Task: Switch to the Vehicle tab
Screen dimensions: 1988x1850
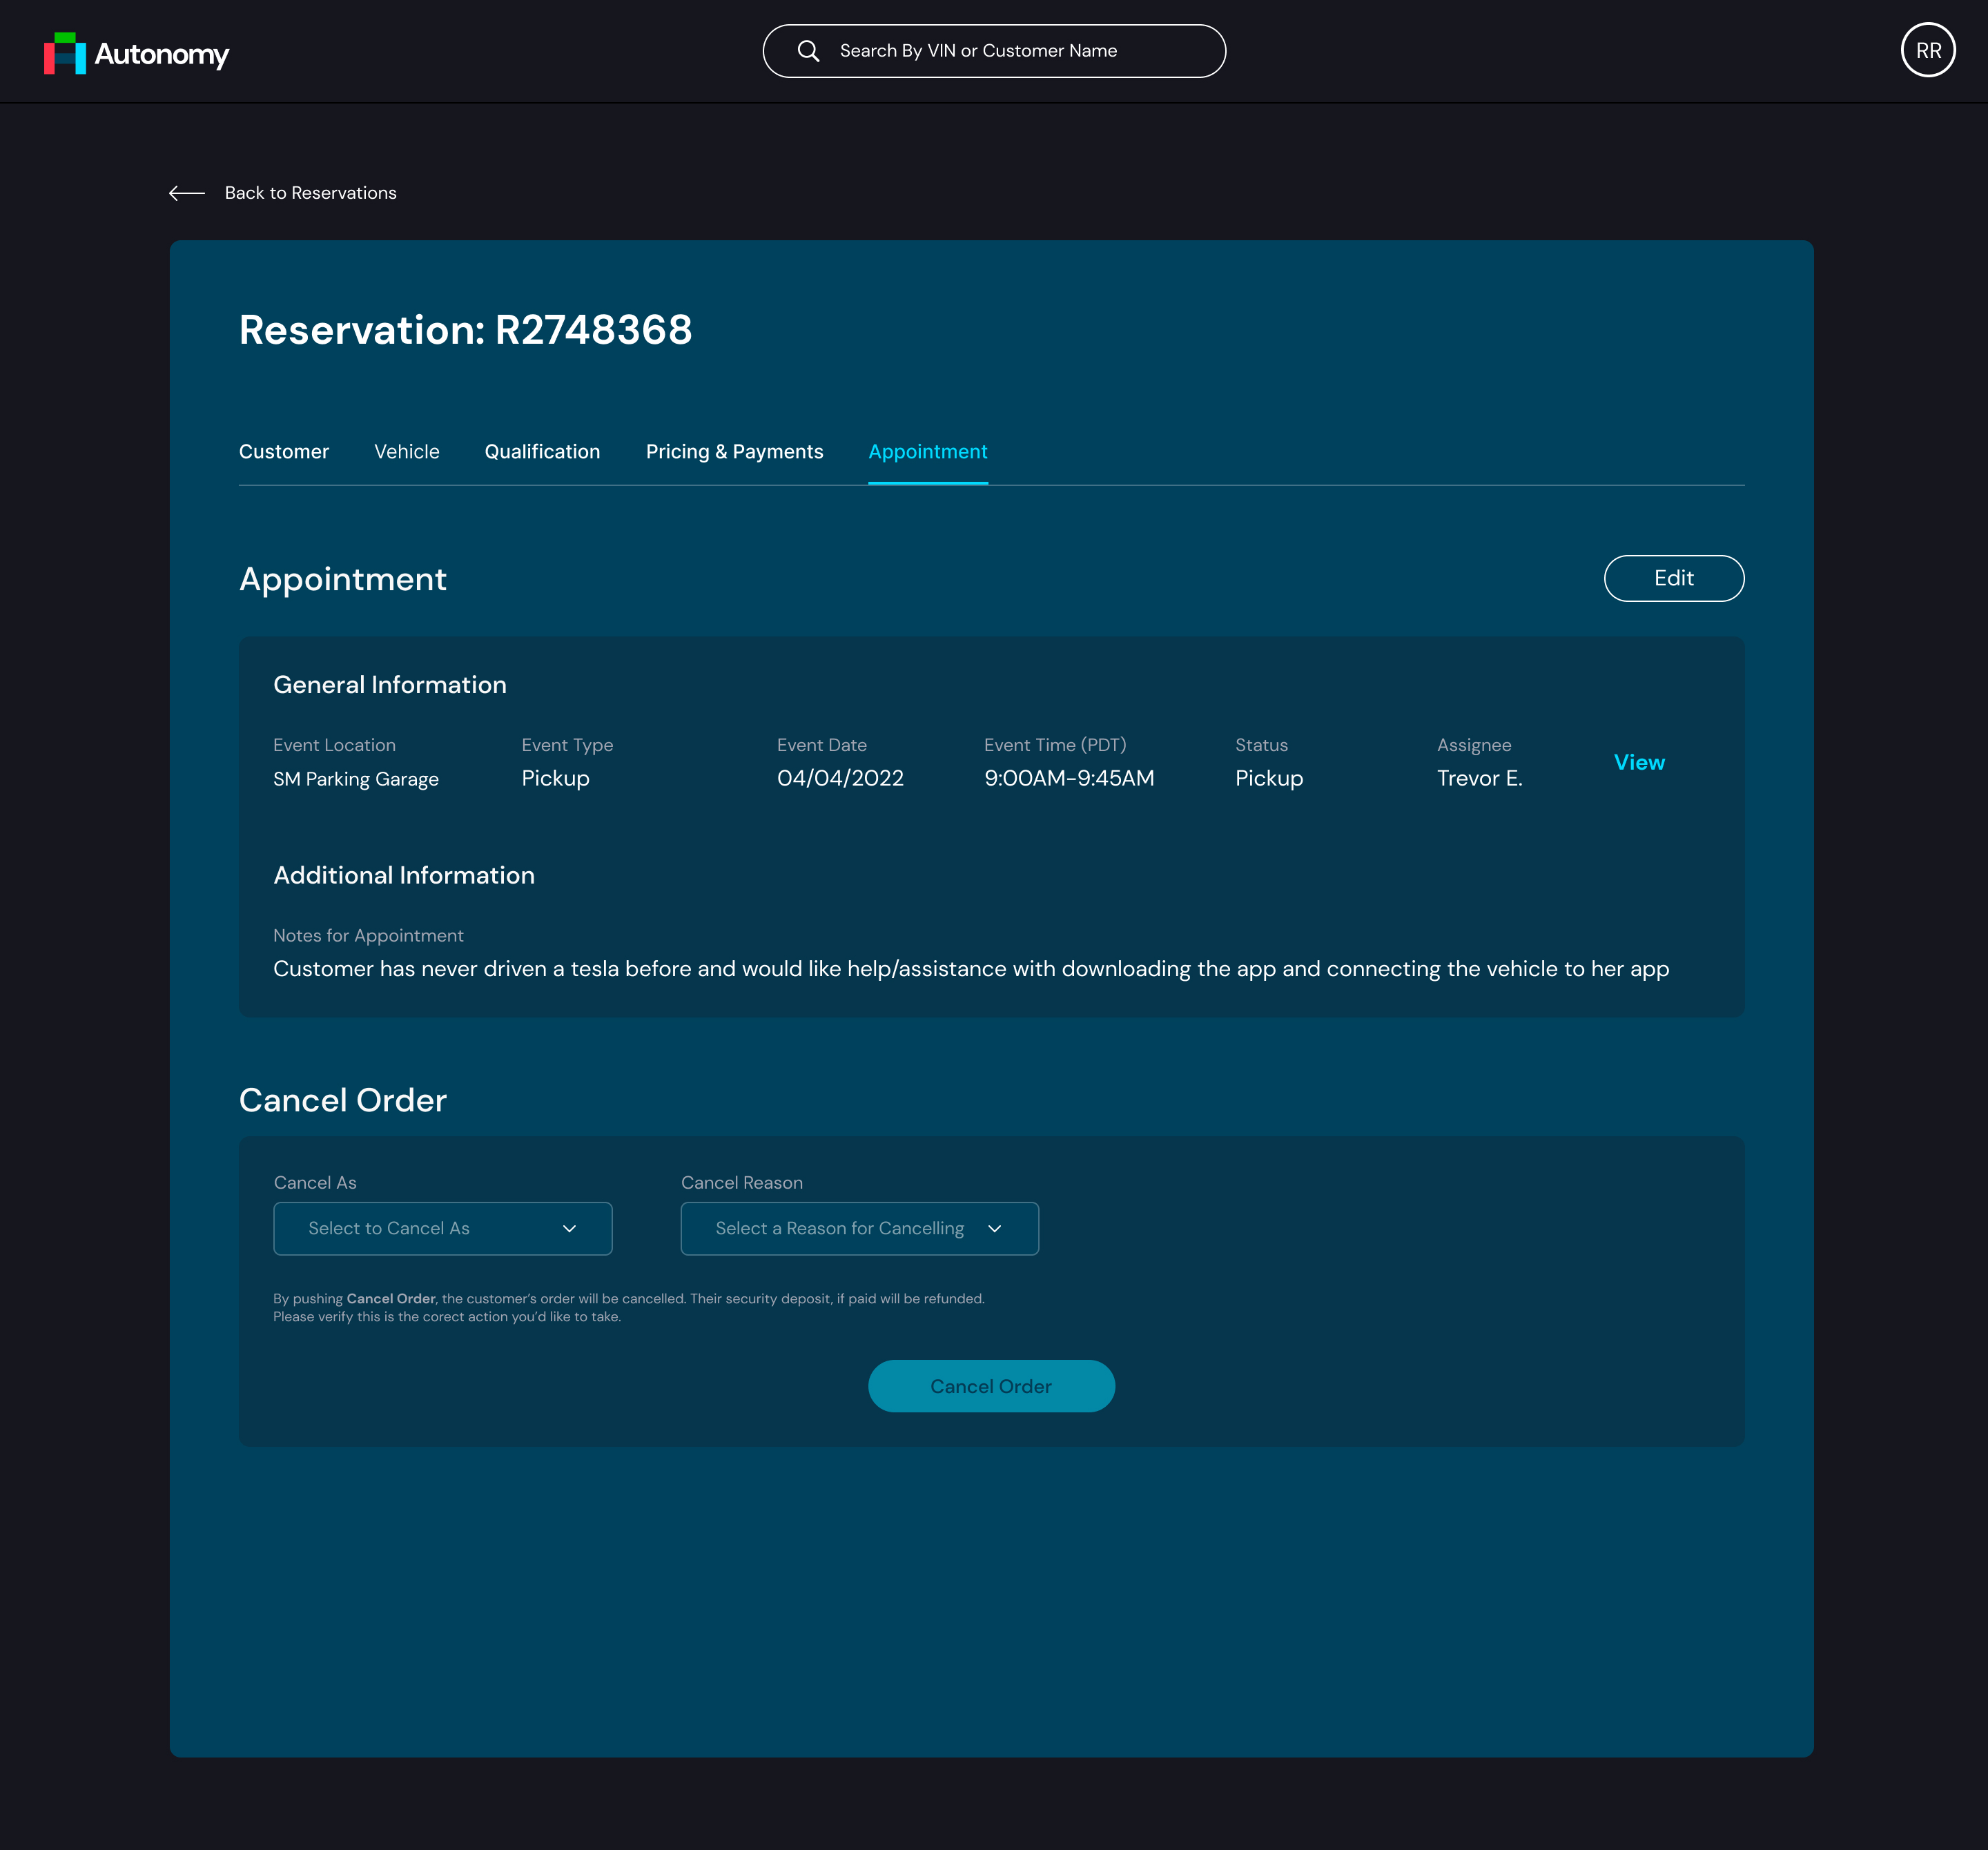Action: (x=406, y=452)
